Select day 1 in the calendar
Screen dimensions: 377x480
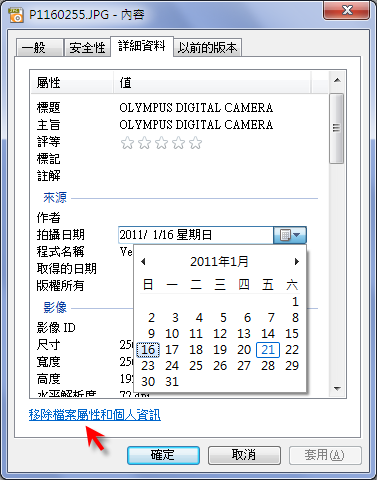point(295,302)
